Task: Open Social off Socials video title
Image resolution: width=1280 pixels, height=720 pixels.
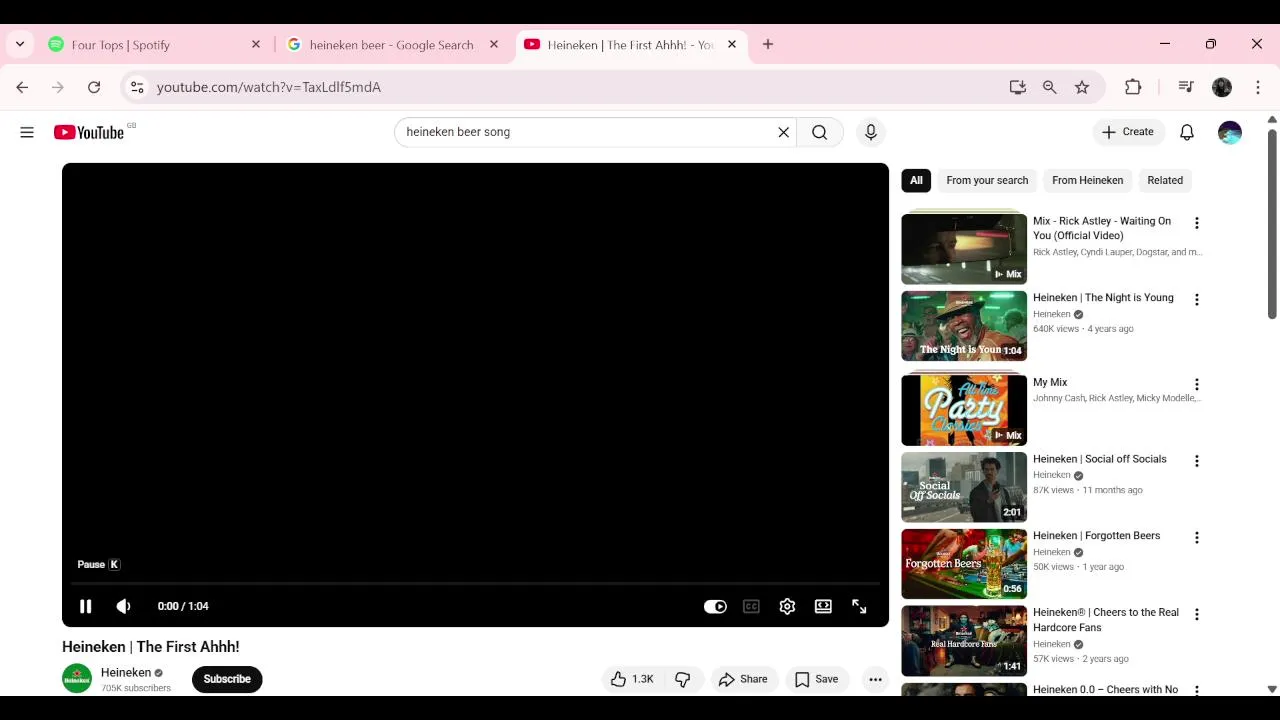Action: (x=1100, y=459)
